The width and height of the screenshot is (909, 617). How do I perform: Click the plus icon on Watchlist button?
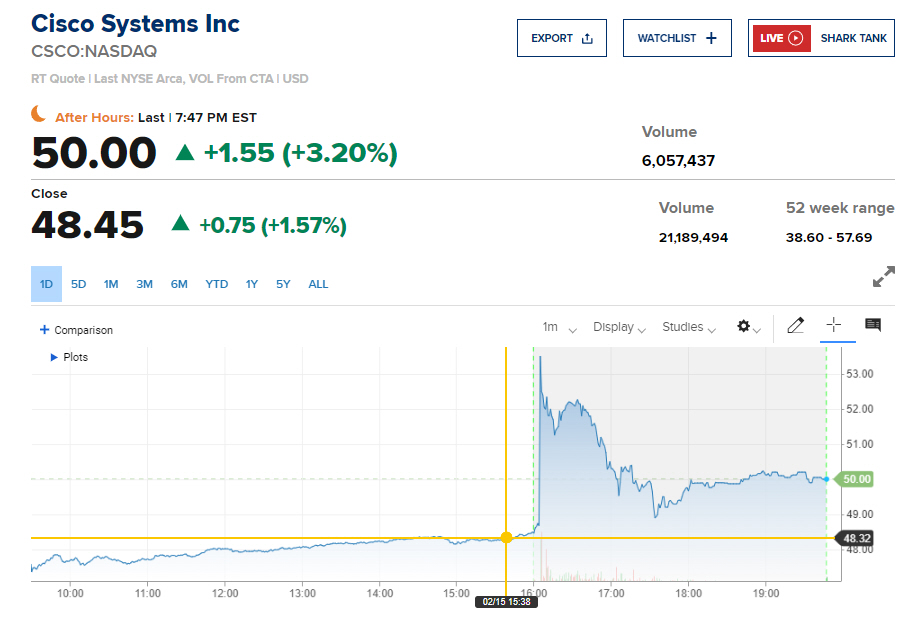click(711, 38)
